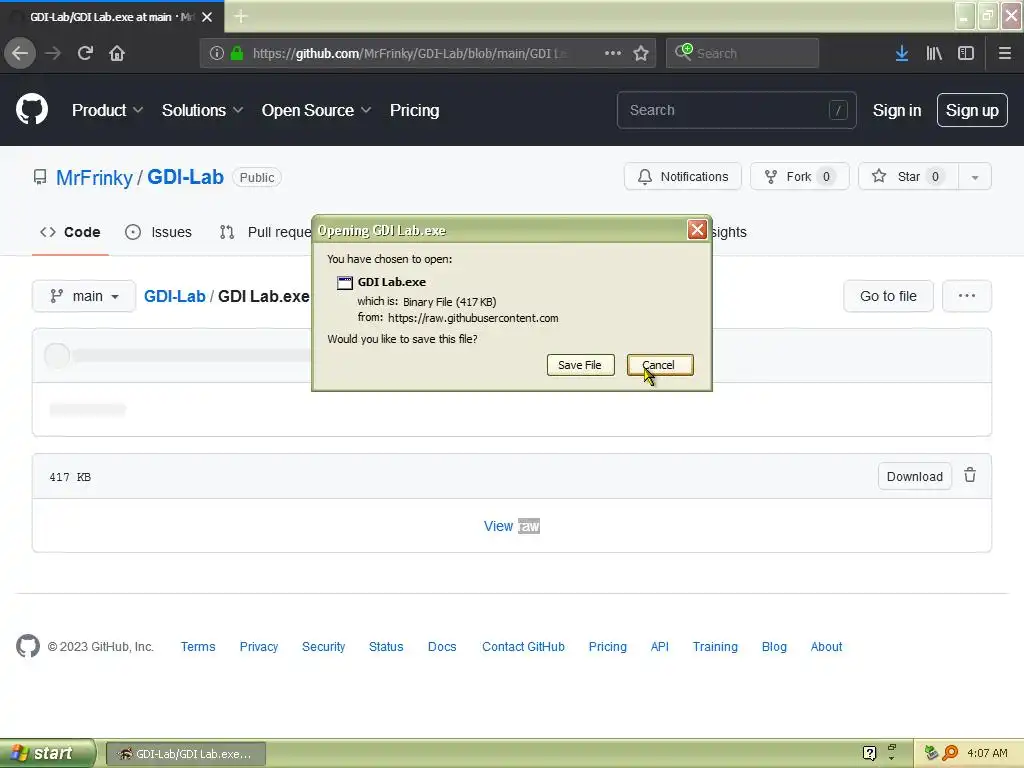This screenshot has height=768, width=1024.
Task: Open the GDI-Lab repository title link
Action: click(185, 177)
